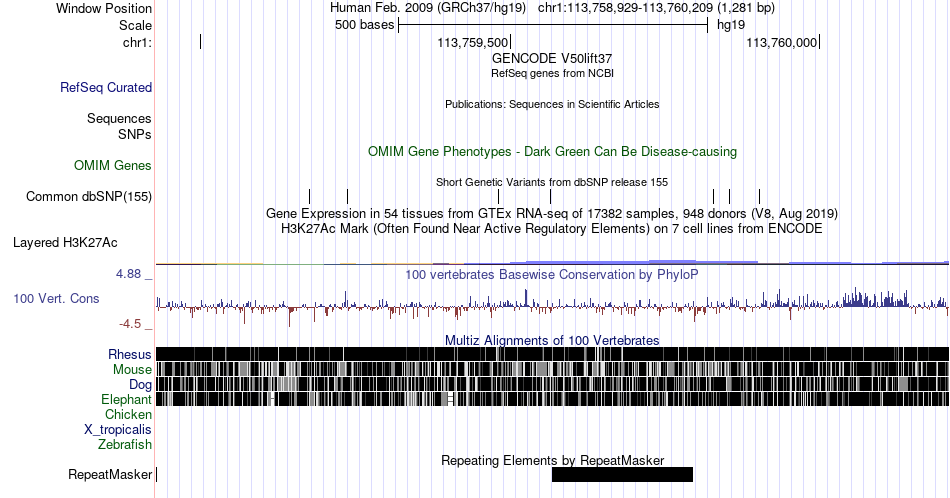
Task: Click the 500 bases scale bar
Action: pos(553,25)
